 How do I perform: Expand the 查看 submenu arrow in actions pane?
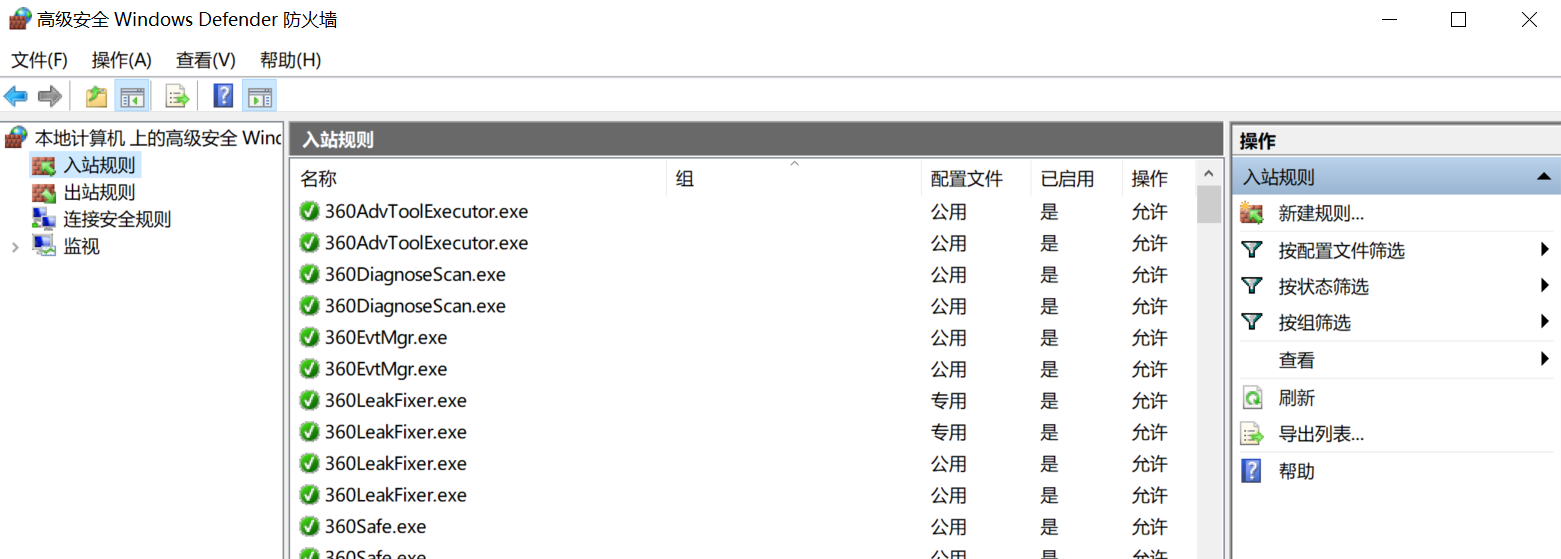point(1545,359)
